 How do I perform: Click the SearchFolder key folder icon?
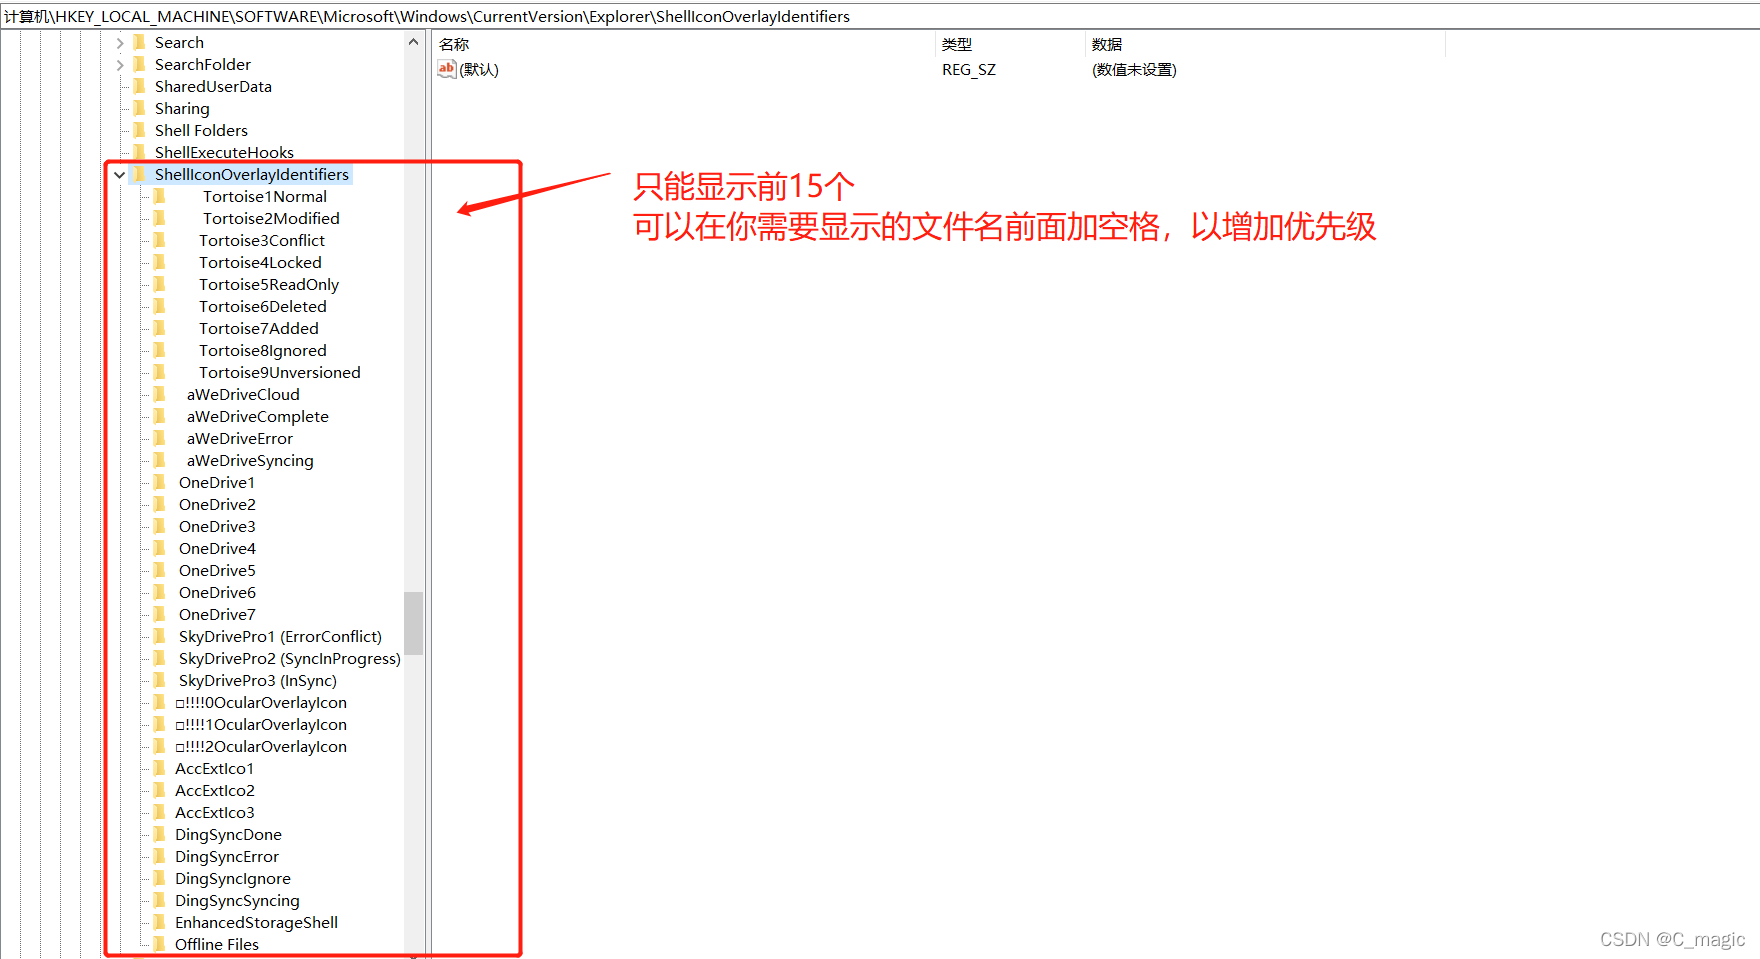coord(140,64)
